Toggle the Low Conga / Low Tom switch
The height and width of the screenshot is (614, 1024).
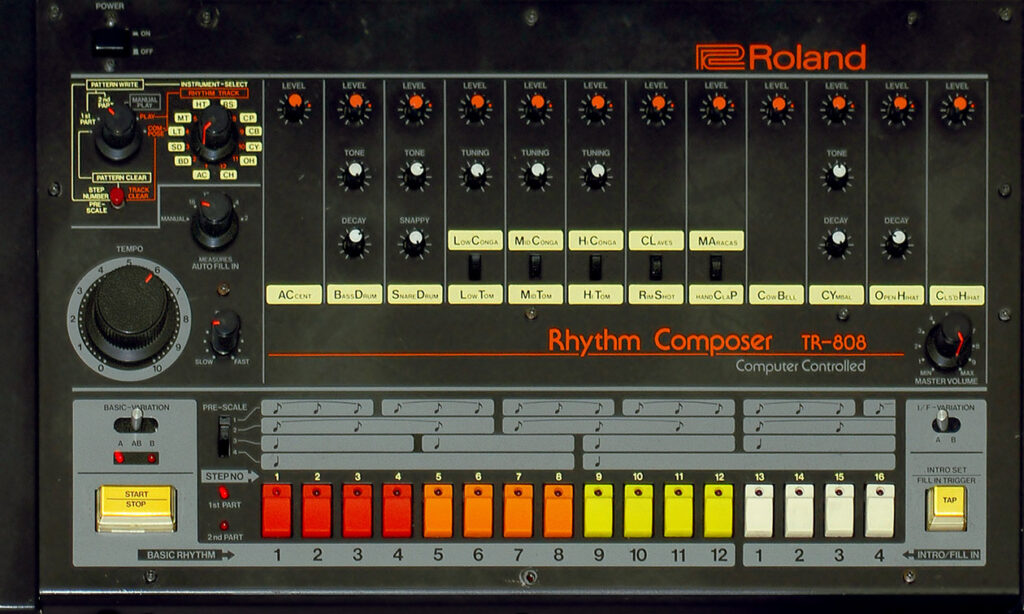coord(475,267)
